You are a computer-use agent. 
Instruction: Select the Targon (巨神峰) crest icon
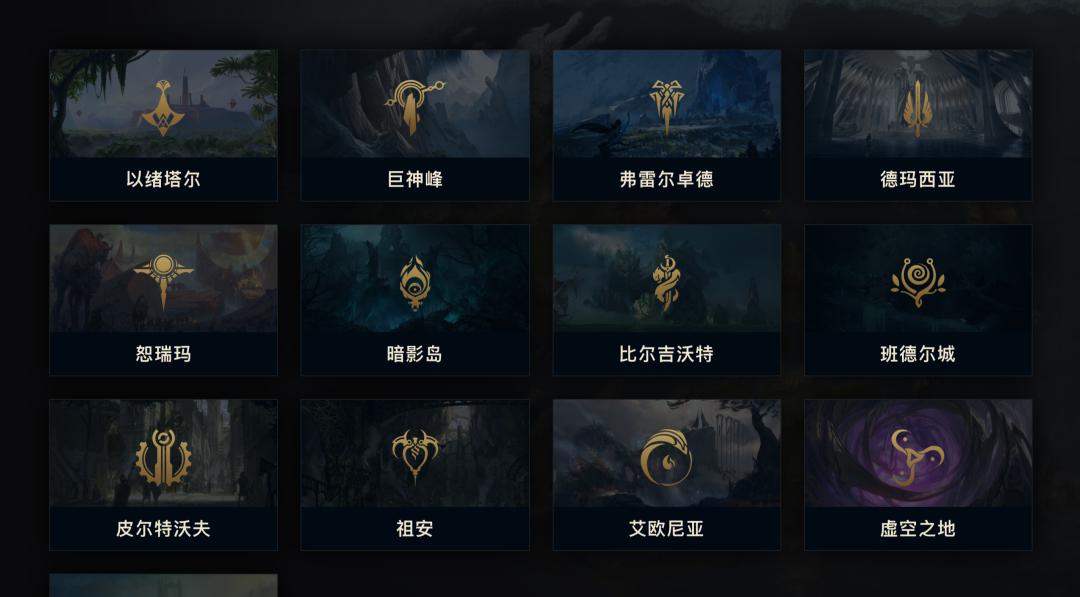click(415, 107)
